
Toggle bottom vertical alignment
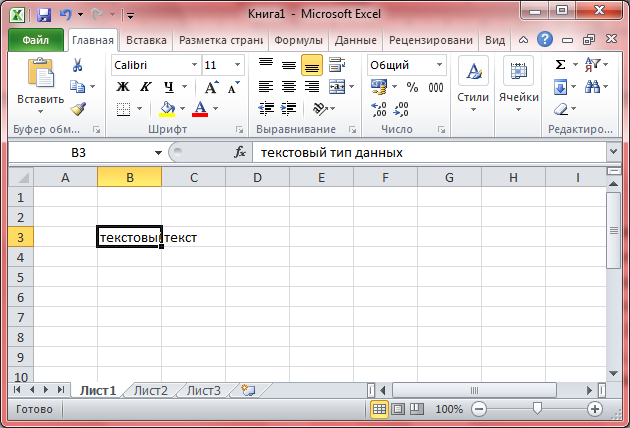311,65
